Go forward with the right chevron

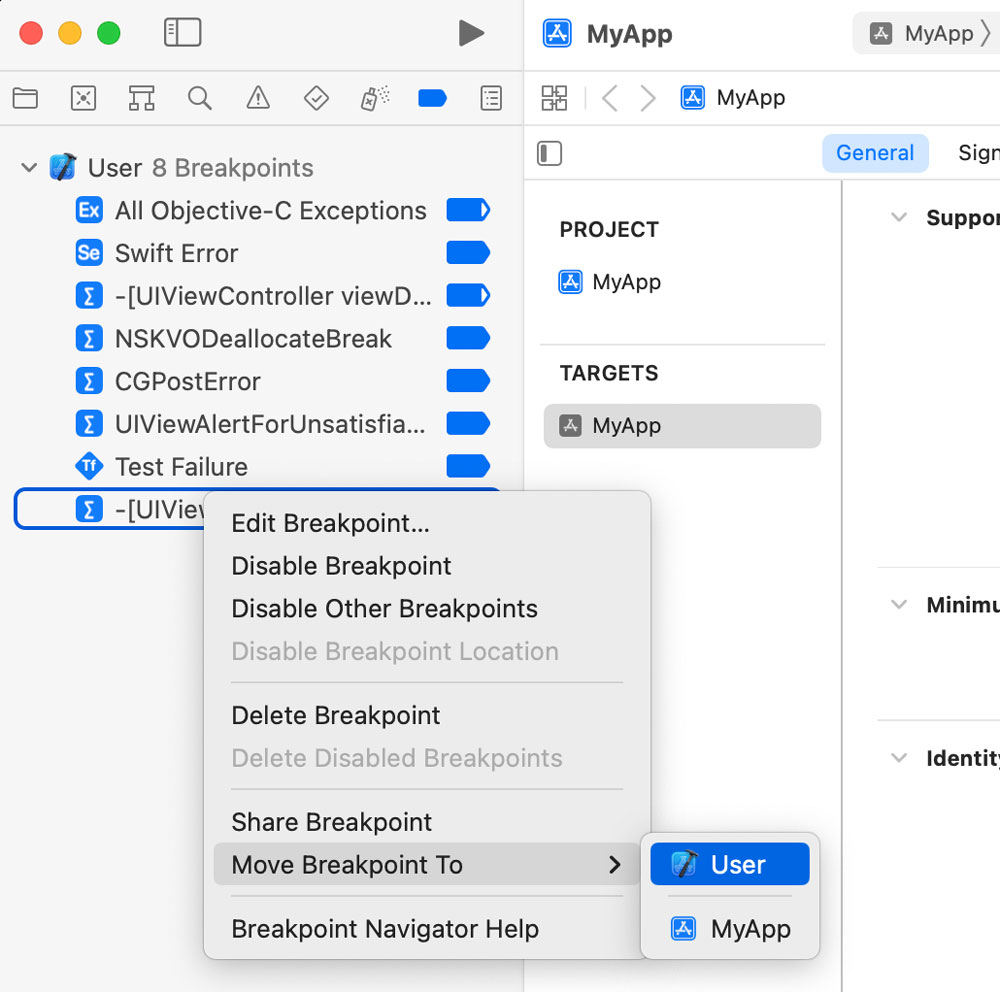click(648, 98)
